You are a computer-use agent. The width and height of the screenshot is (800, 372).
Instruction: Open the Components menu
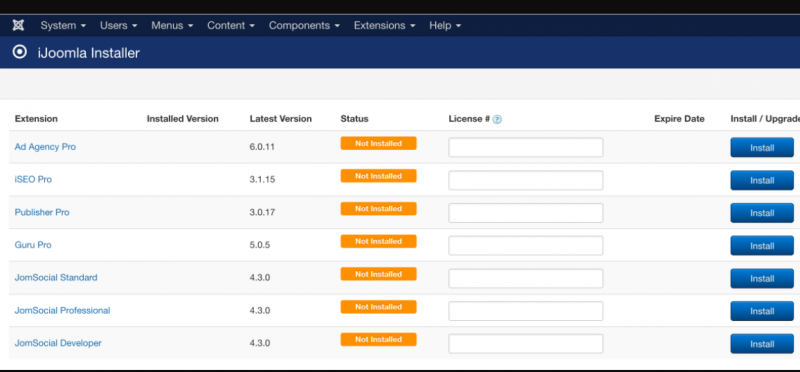[x=304, y=26]
